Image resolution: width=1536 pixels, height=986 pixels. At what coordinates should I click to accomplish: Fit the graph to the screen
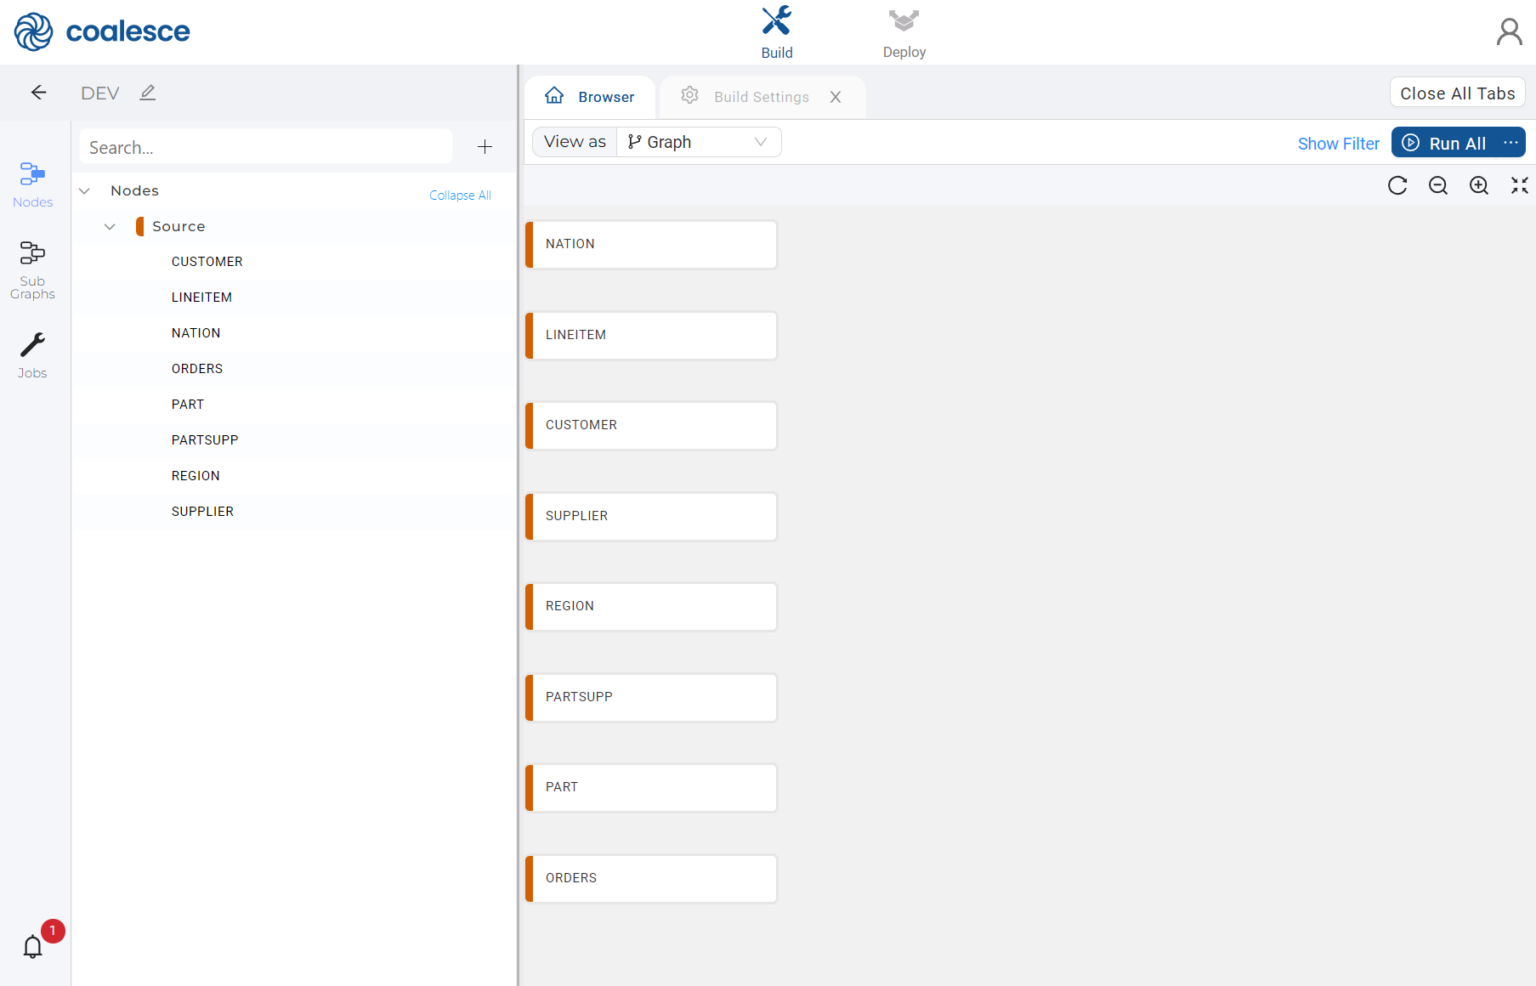(1519, 185)
